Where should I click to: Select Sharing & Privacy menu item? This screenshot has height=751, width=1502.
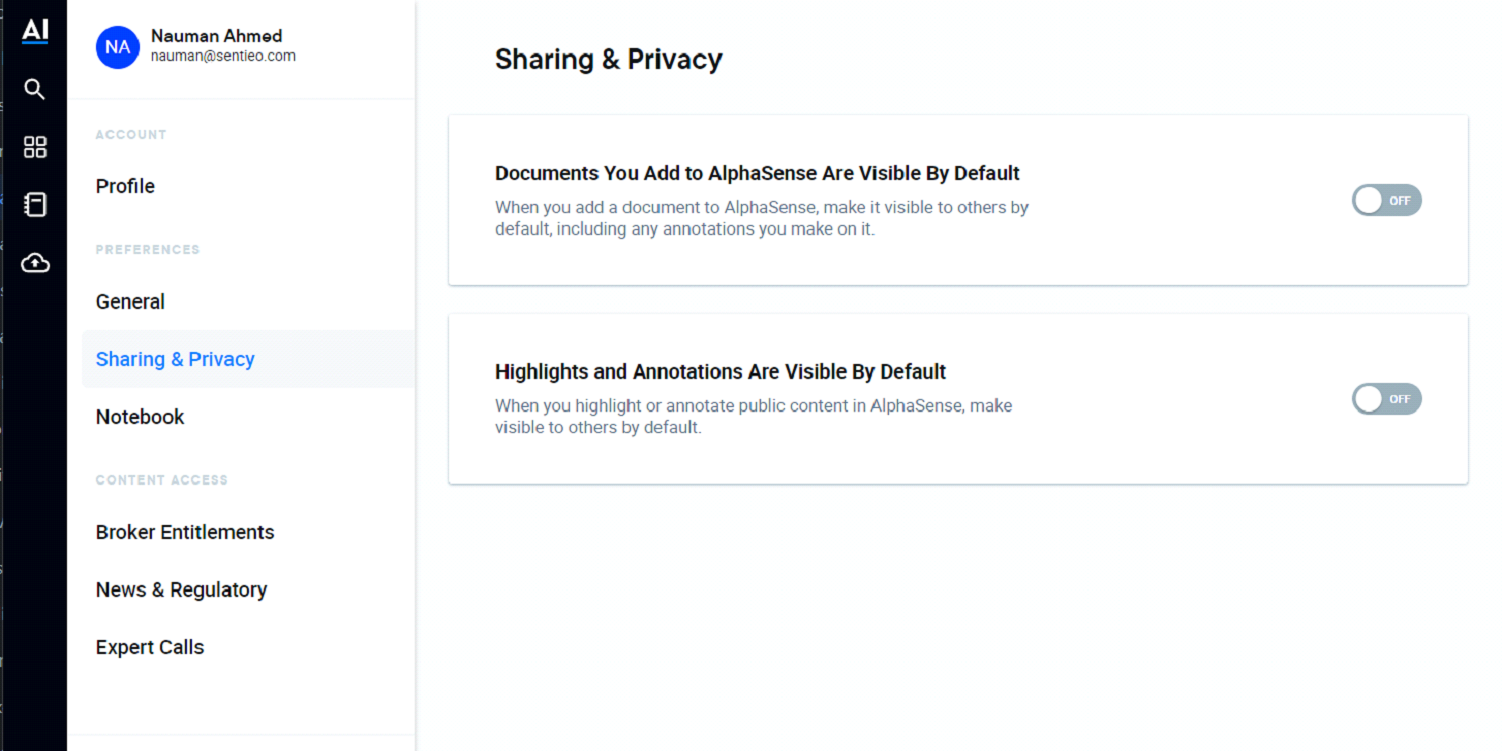(175, 359)
